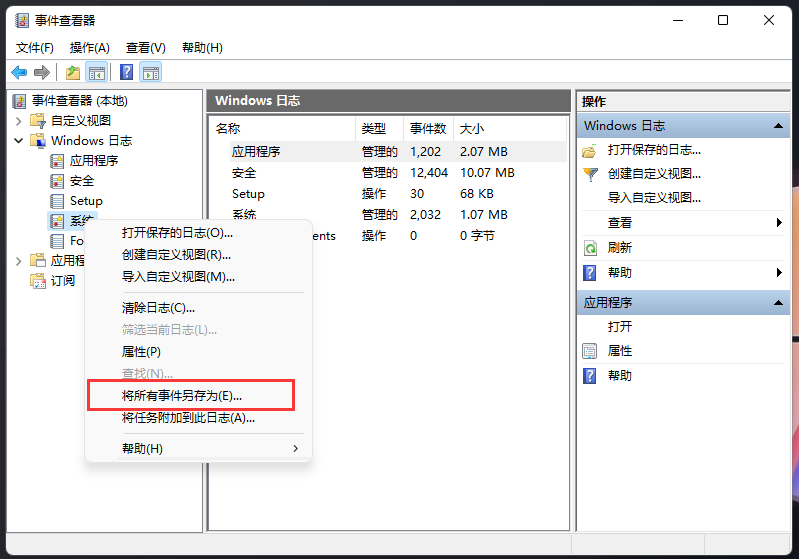
Task: Click the blue Help toolbar icon
Action: point(127,72)
